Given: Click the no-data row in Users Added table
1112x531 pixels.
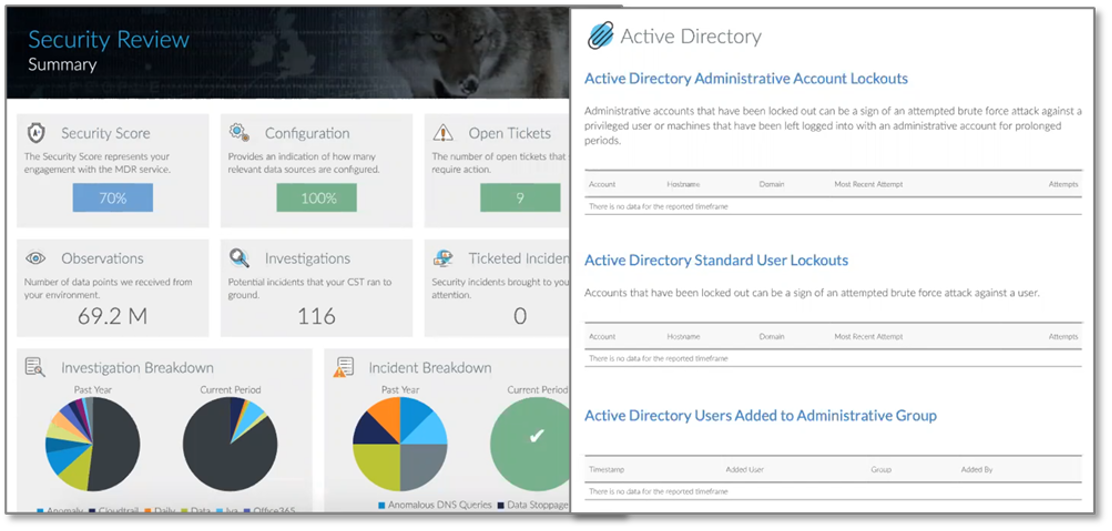Looking at the screenshot, I should (x=833, y=491).
